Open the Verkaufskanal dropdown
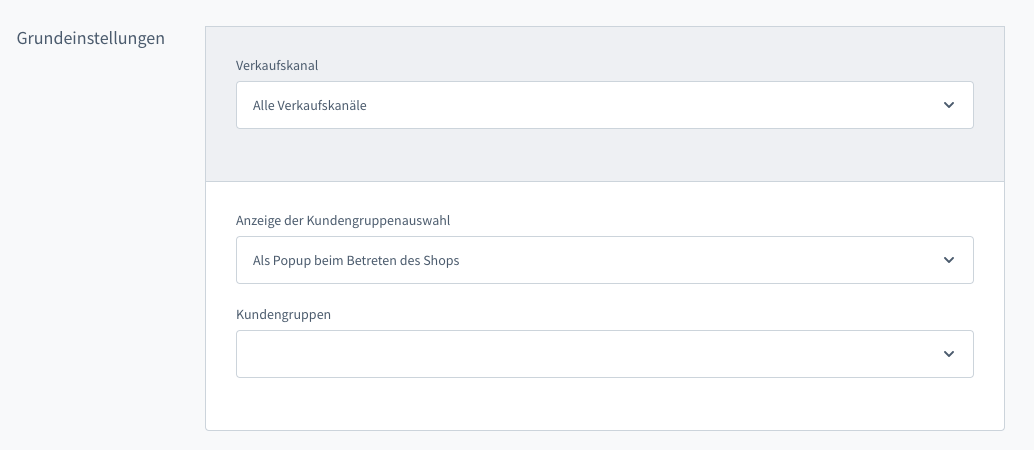The image size is (1034, 450). click(x=604, y=105)
